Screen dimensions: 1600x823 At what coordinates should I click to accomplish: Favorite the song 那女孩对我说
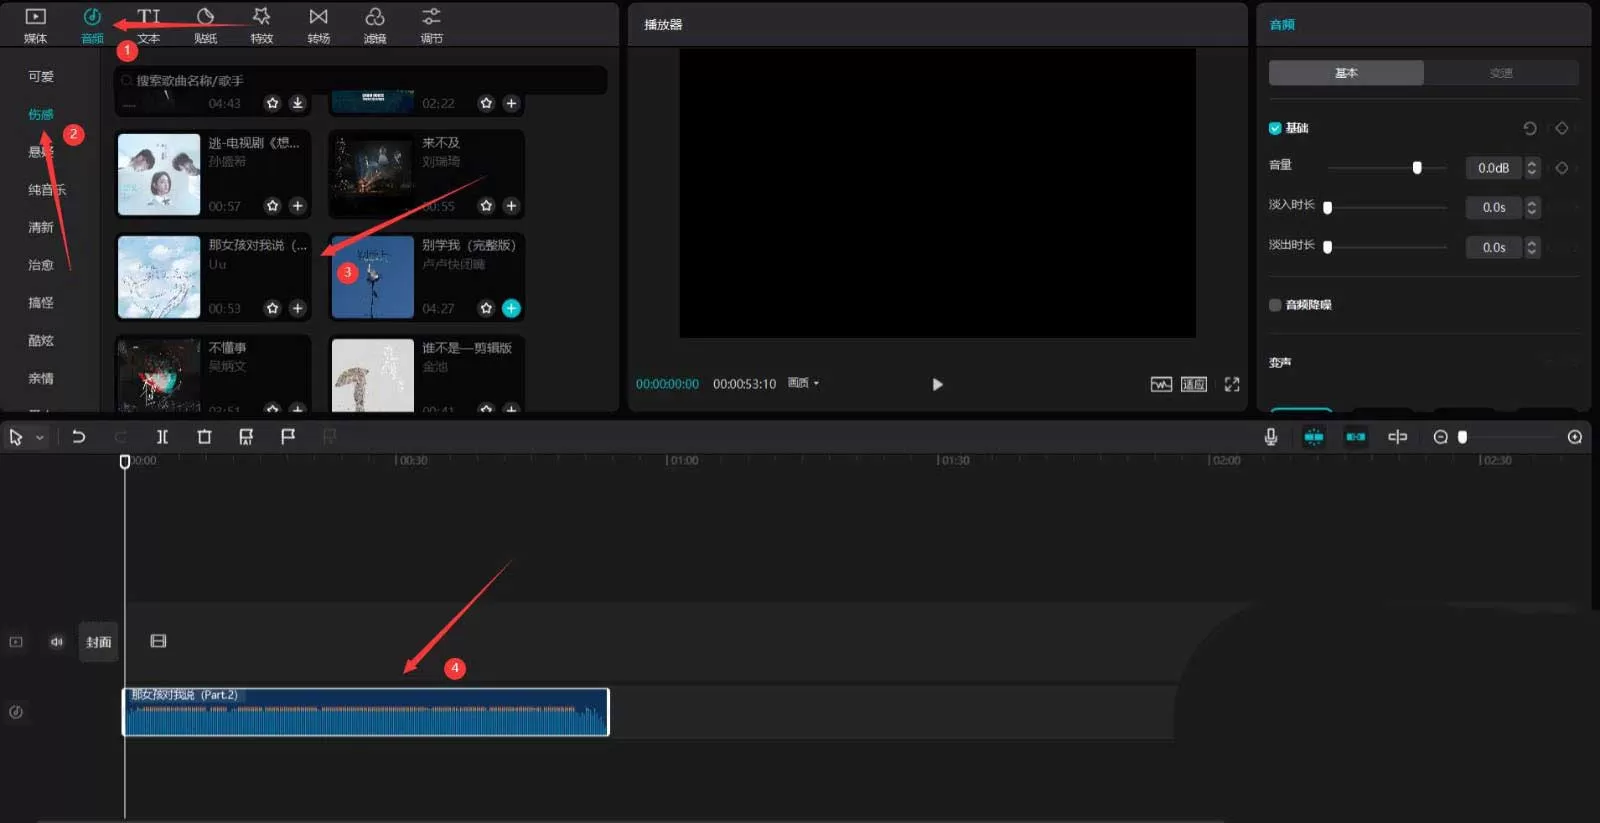[272, 308]
